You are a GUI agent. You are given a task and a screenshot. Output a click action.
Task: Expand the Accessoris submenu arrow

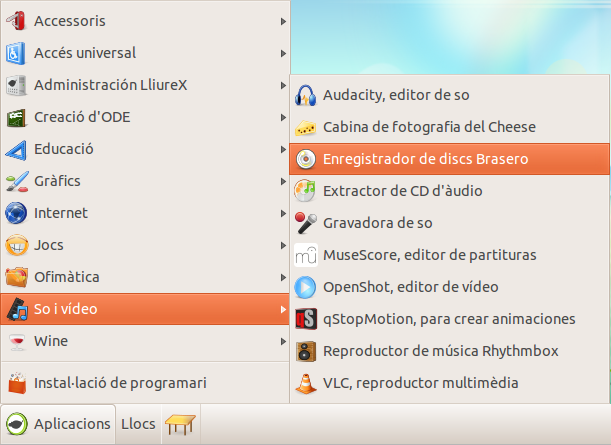pyautogui.click(x=285, y=21)
